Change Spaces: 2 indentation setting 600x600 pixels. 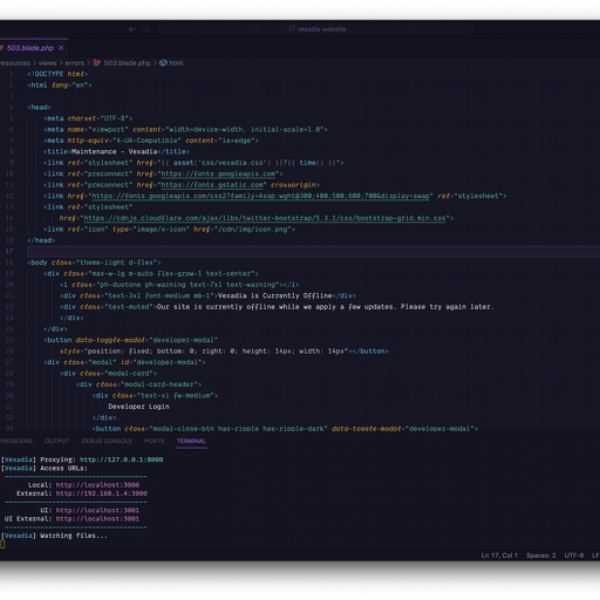(x=541, y=555)
